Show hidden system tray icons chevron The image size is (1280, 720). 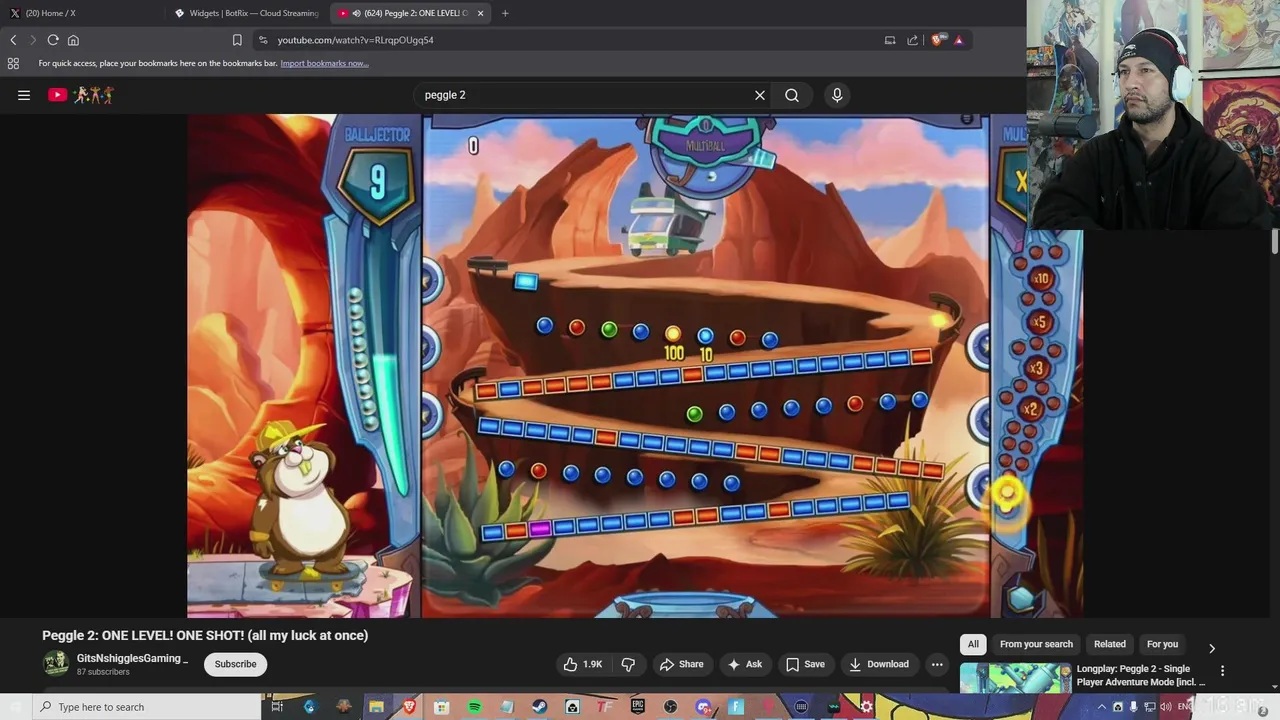(x=1102, y=707)
